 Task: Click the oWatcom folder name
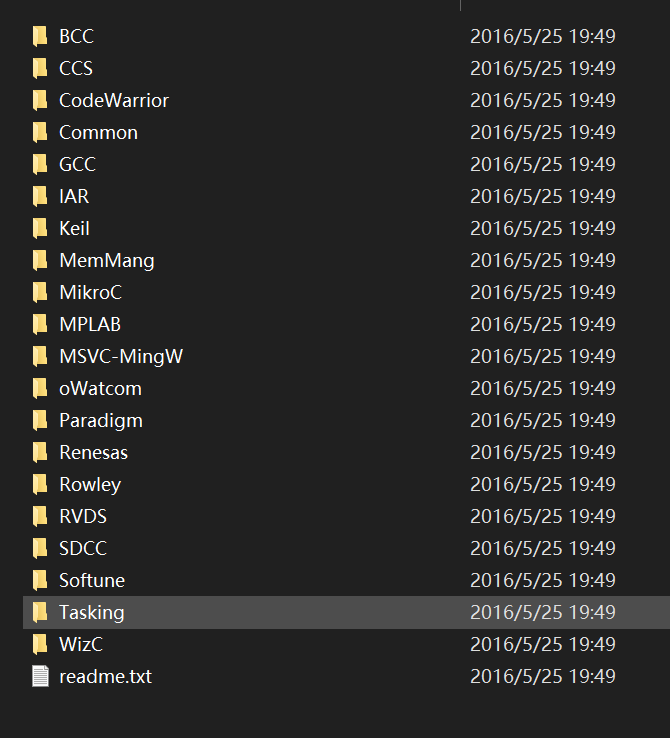coord(100,389)
